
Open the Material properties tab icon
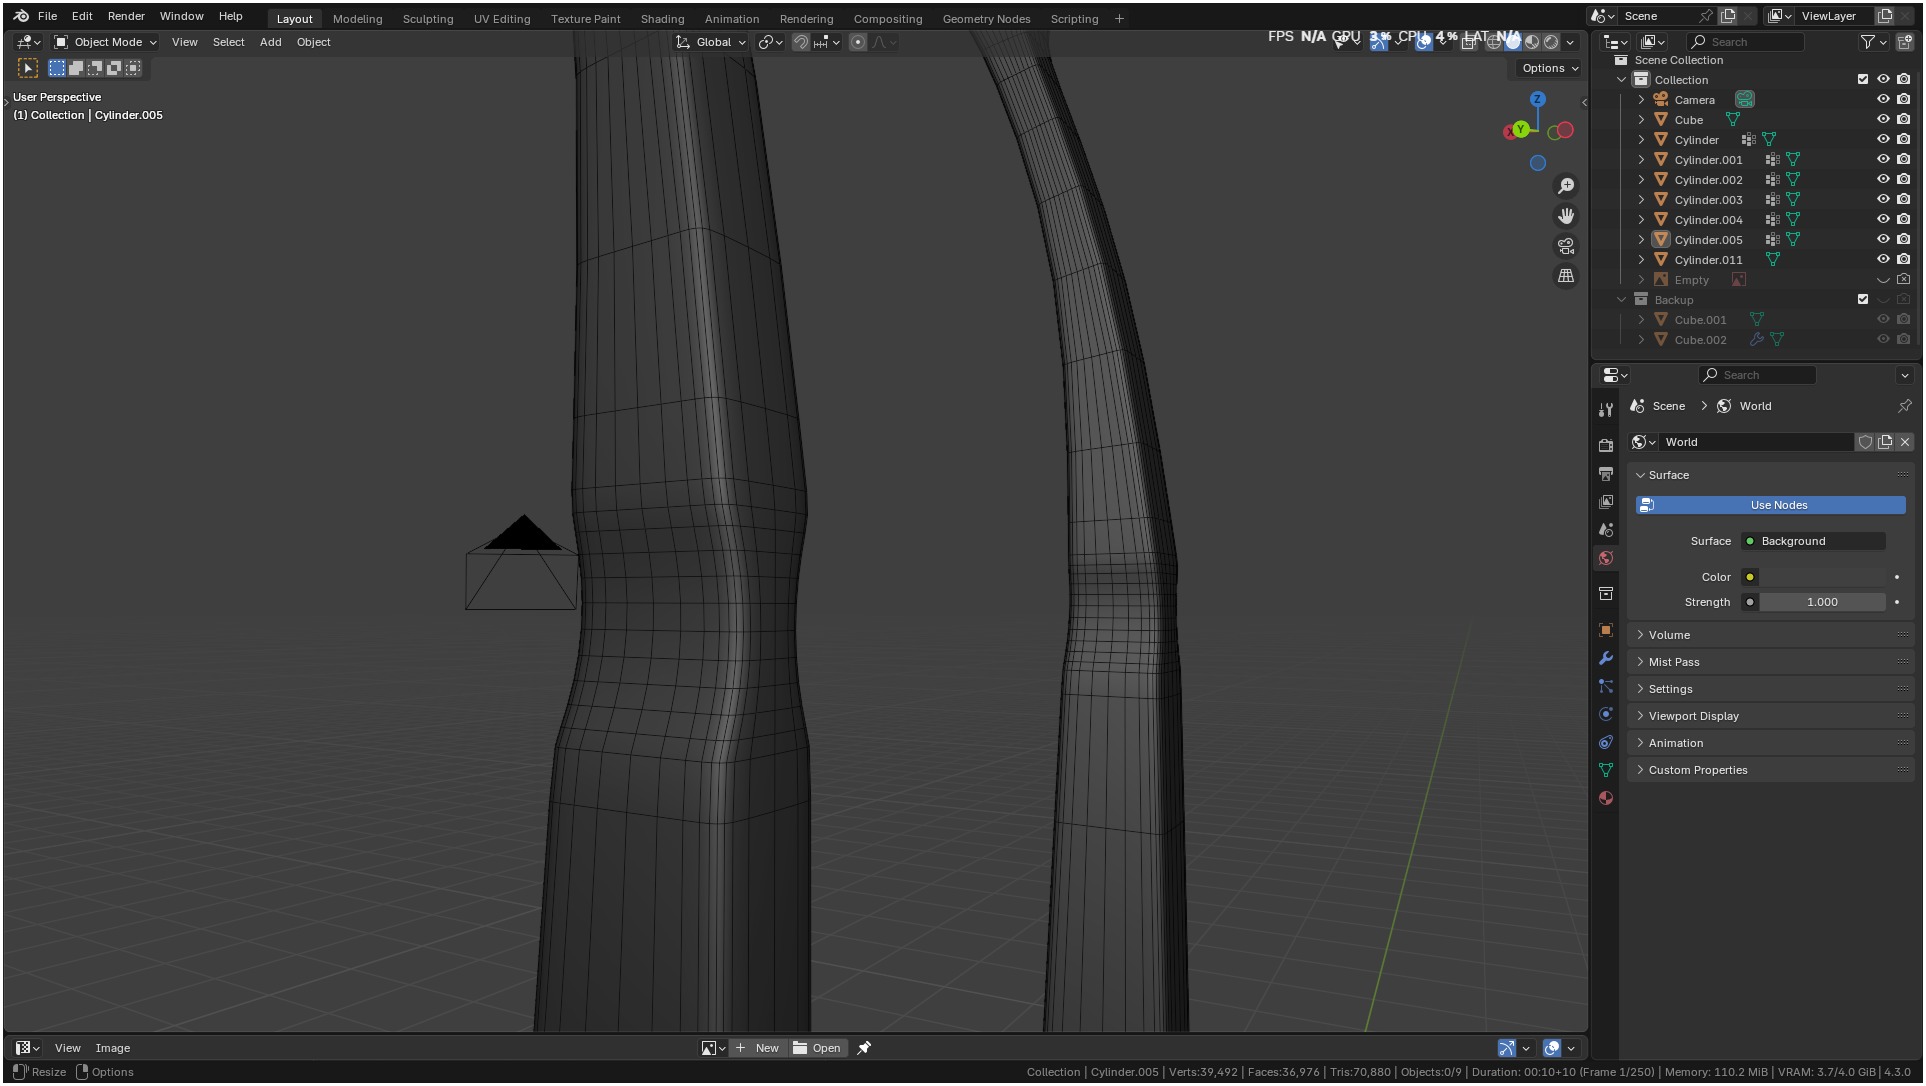coord(1606,798)
